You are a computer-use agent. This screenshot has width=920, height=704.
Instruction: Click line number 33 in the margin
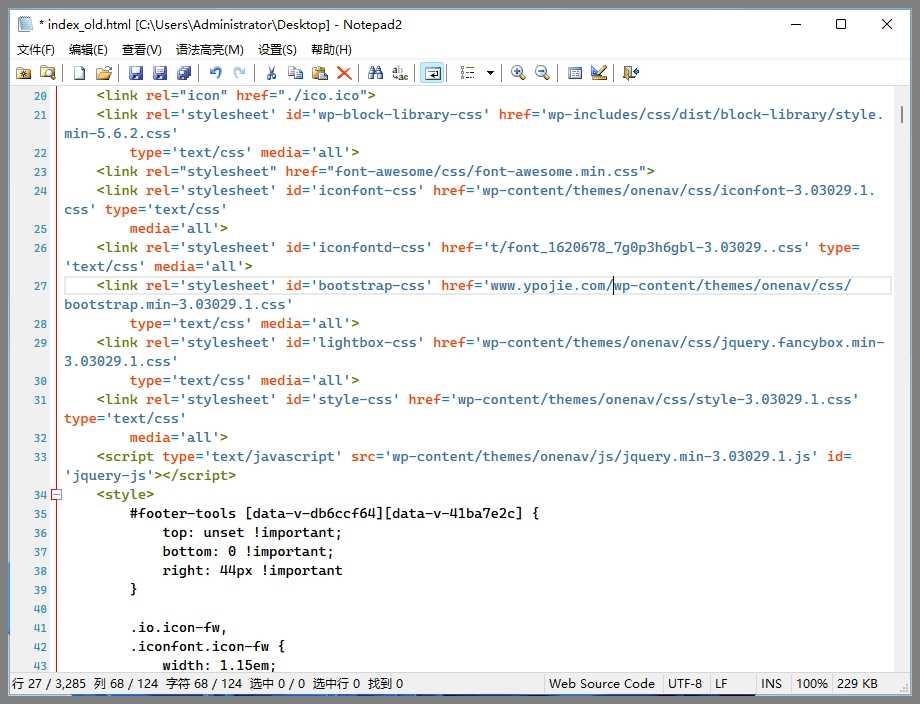pos(40,457)
